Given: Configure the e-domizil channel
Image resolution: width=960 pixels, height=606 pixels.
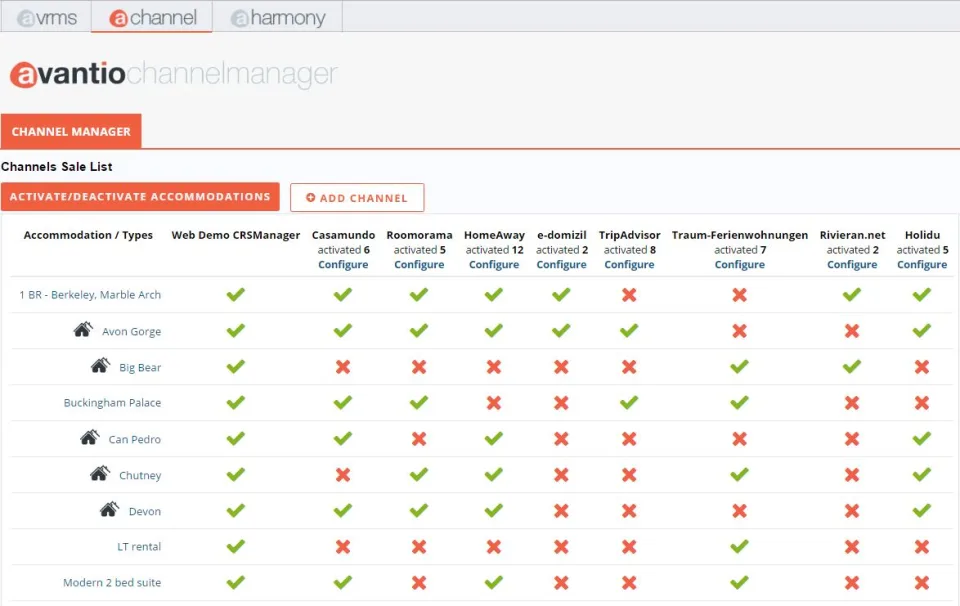Looking at the screenshot, I should click(561, 264).
